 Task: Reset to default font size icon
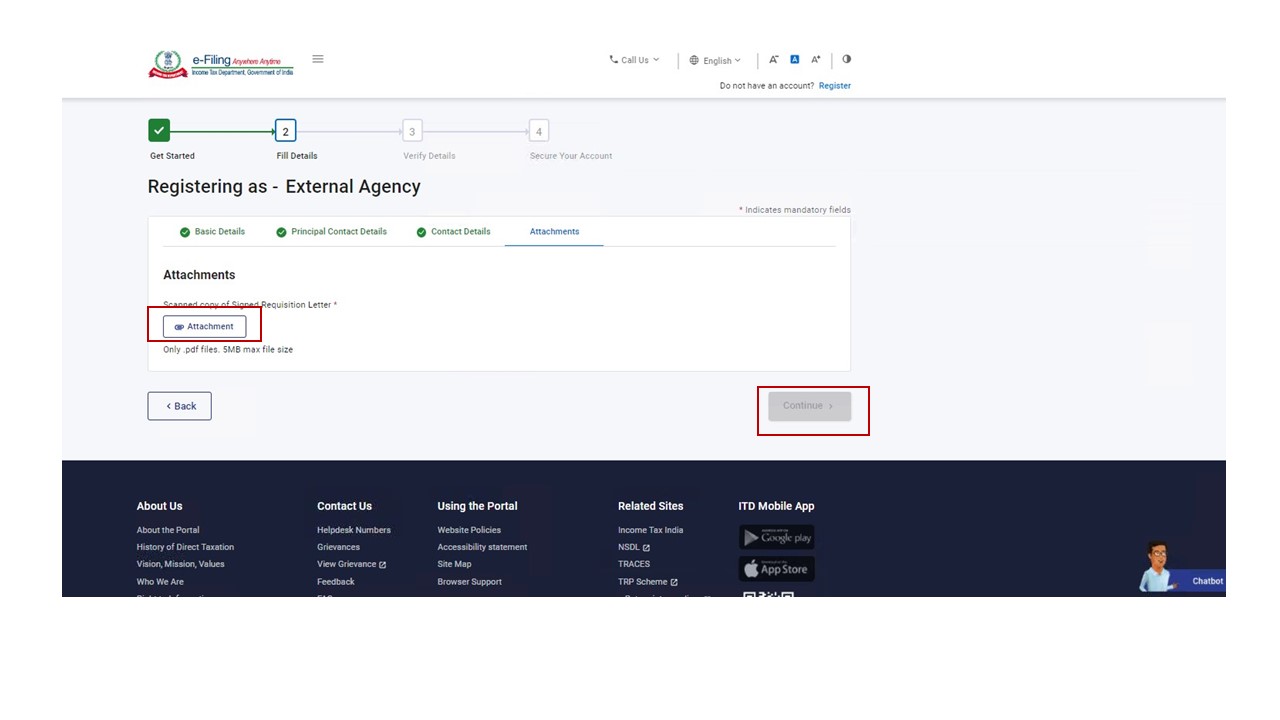(795, 60)
